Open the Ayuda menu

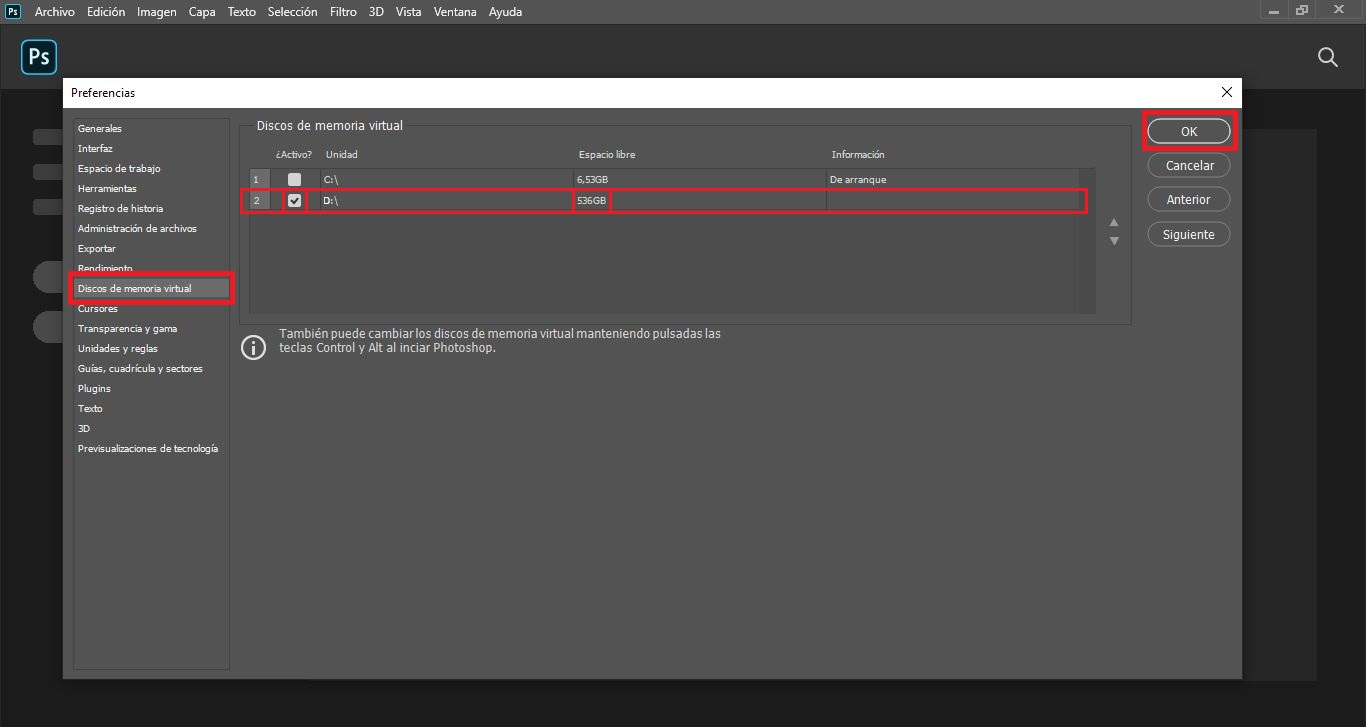[x=505, y=12]
